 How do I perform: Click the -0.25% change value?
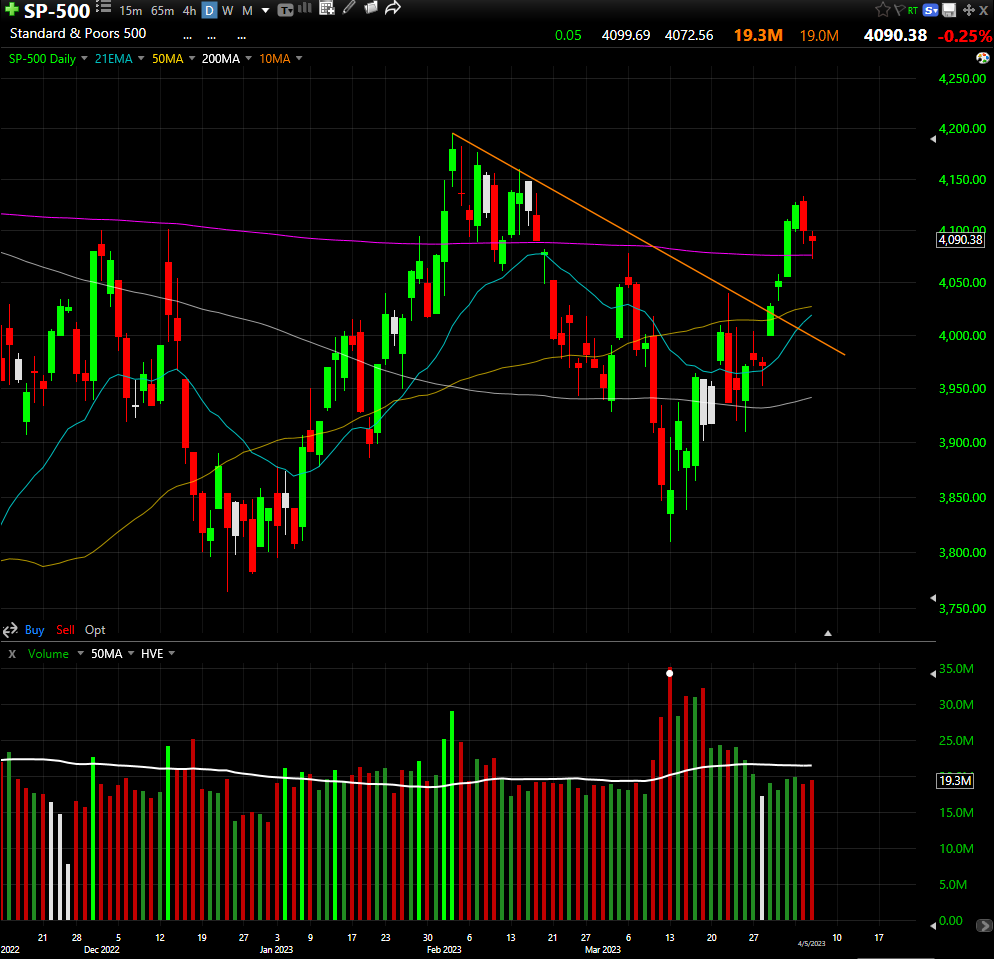pyautogui.click(x=964, y=36)
